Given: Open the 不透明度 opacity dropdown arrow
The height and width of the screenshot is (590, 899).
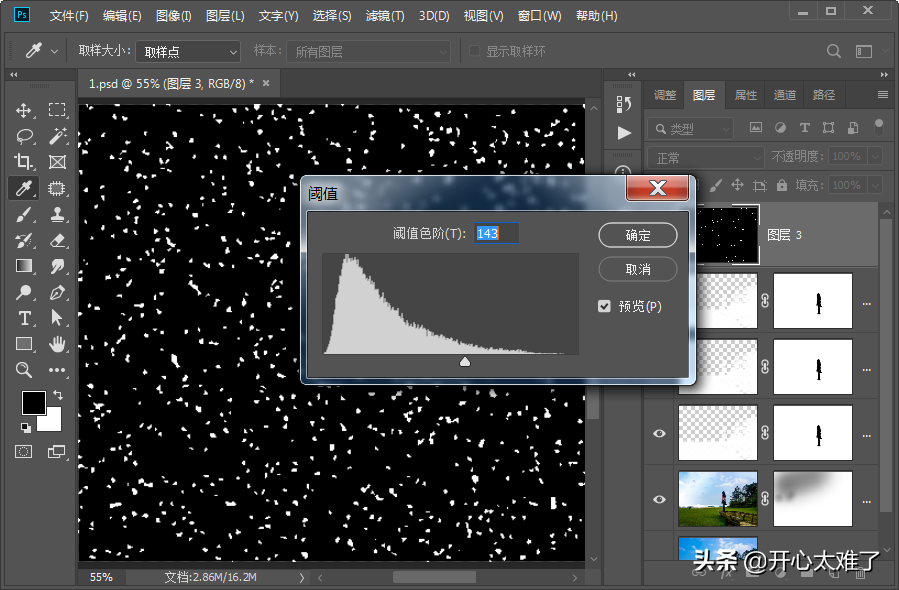Looking at the screenshot, I should click(875, 156).
